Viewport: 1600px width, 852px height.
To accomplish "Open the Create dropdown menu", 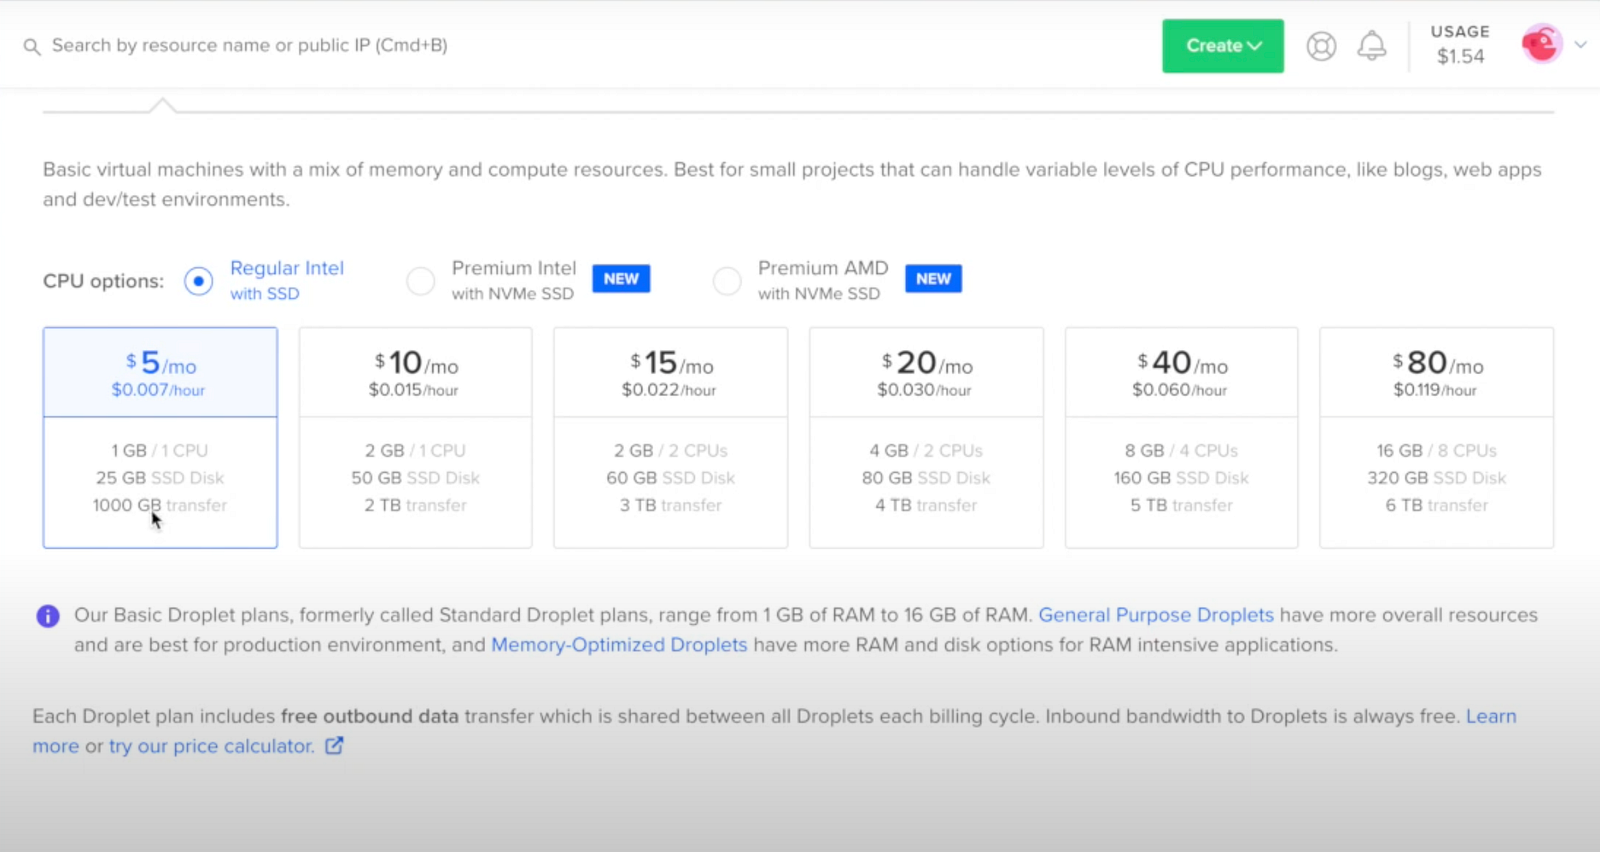I will coord(1222,46).
